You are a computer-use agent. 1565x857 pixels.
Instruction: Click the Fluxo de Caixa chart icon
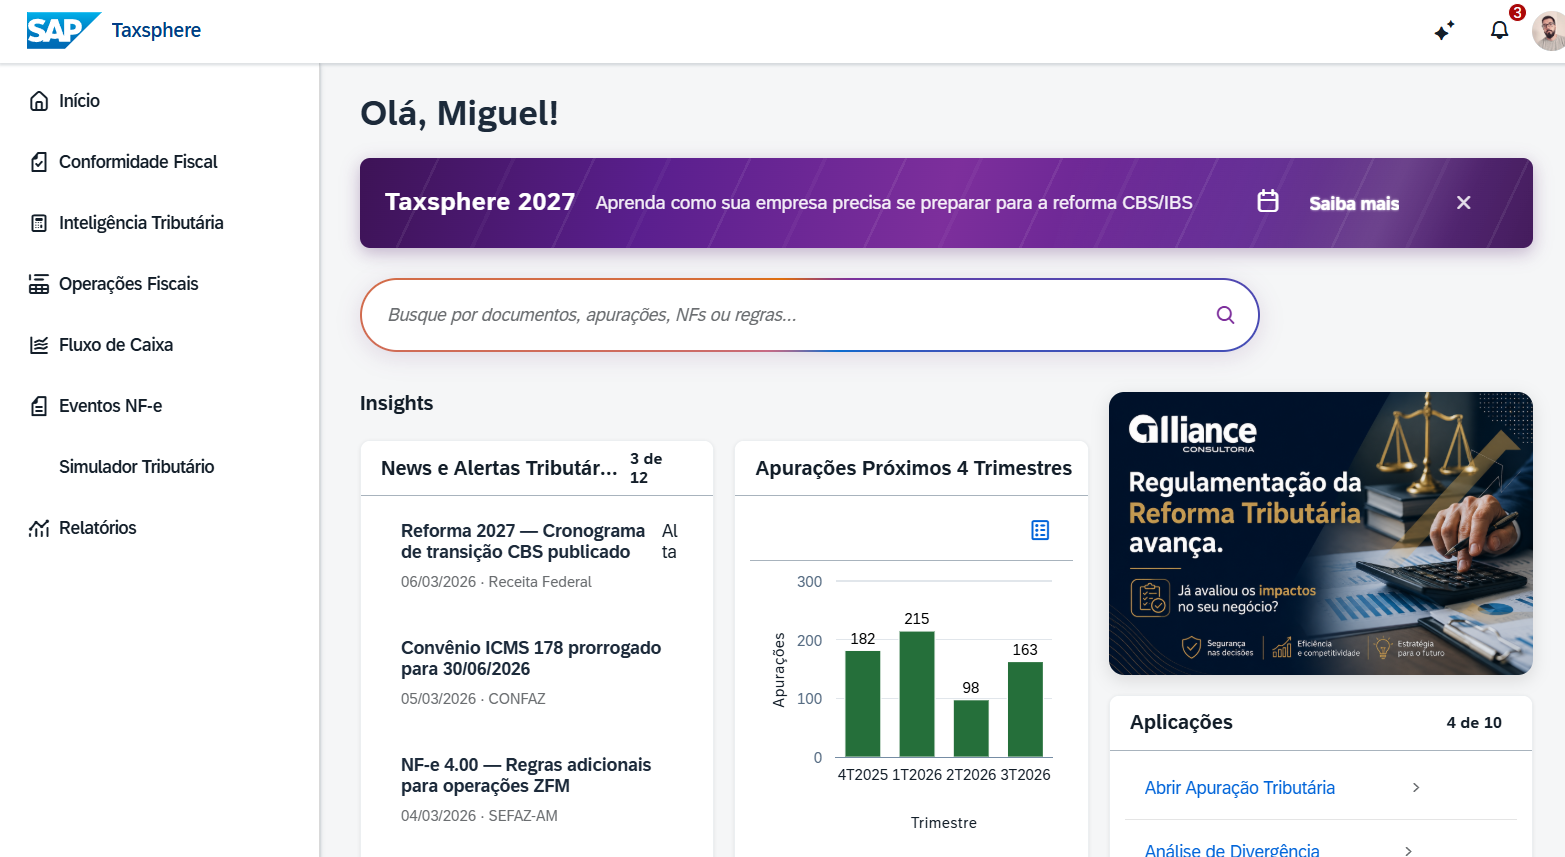click(x=39, y=345)
